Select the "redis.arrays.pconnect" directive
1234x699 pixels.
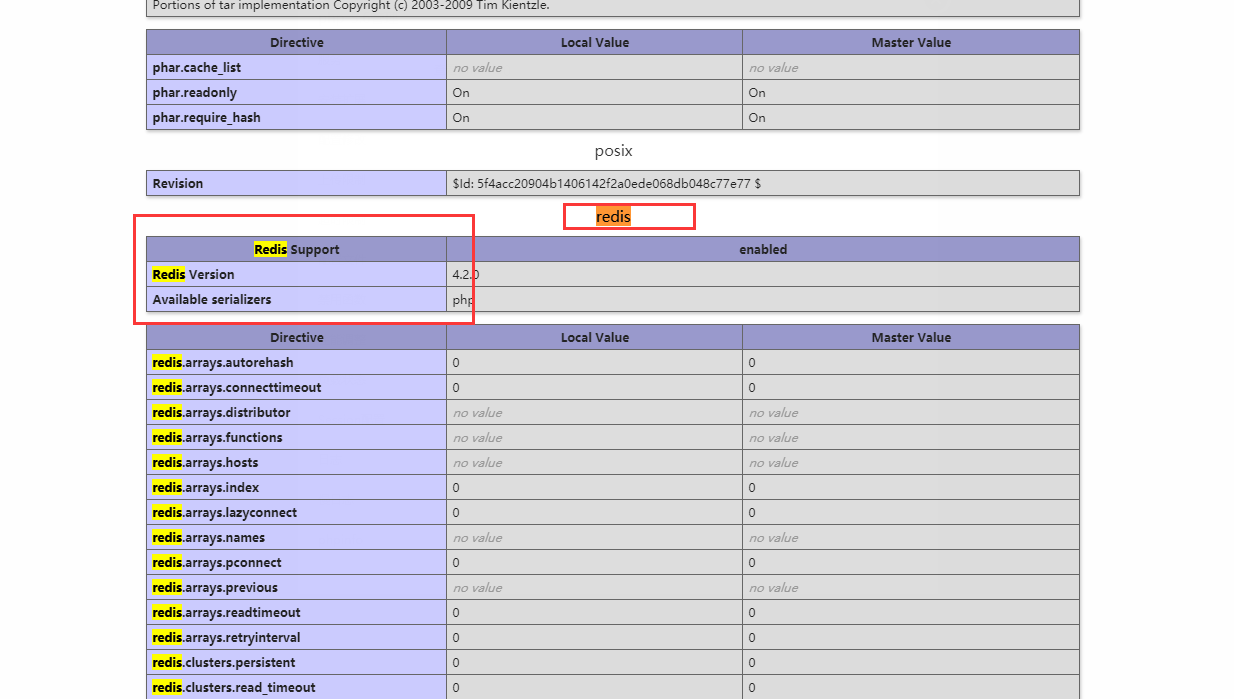pos(217,563)
